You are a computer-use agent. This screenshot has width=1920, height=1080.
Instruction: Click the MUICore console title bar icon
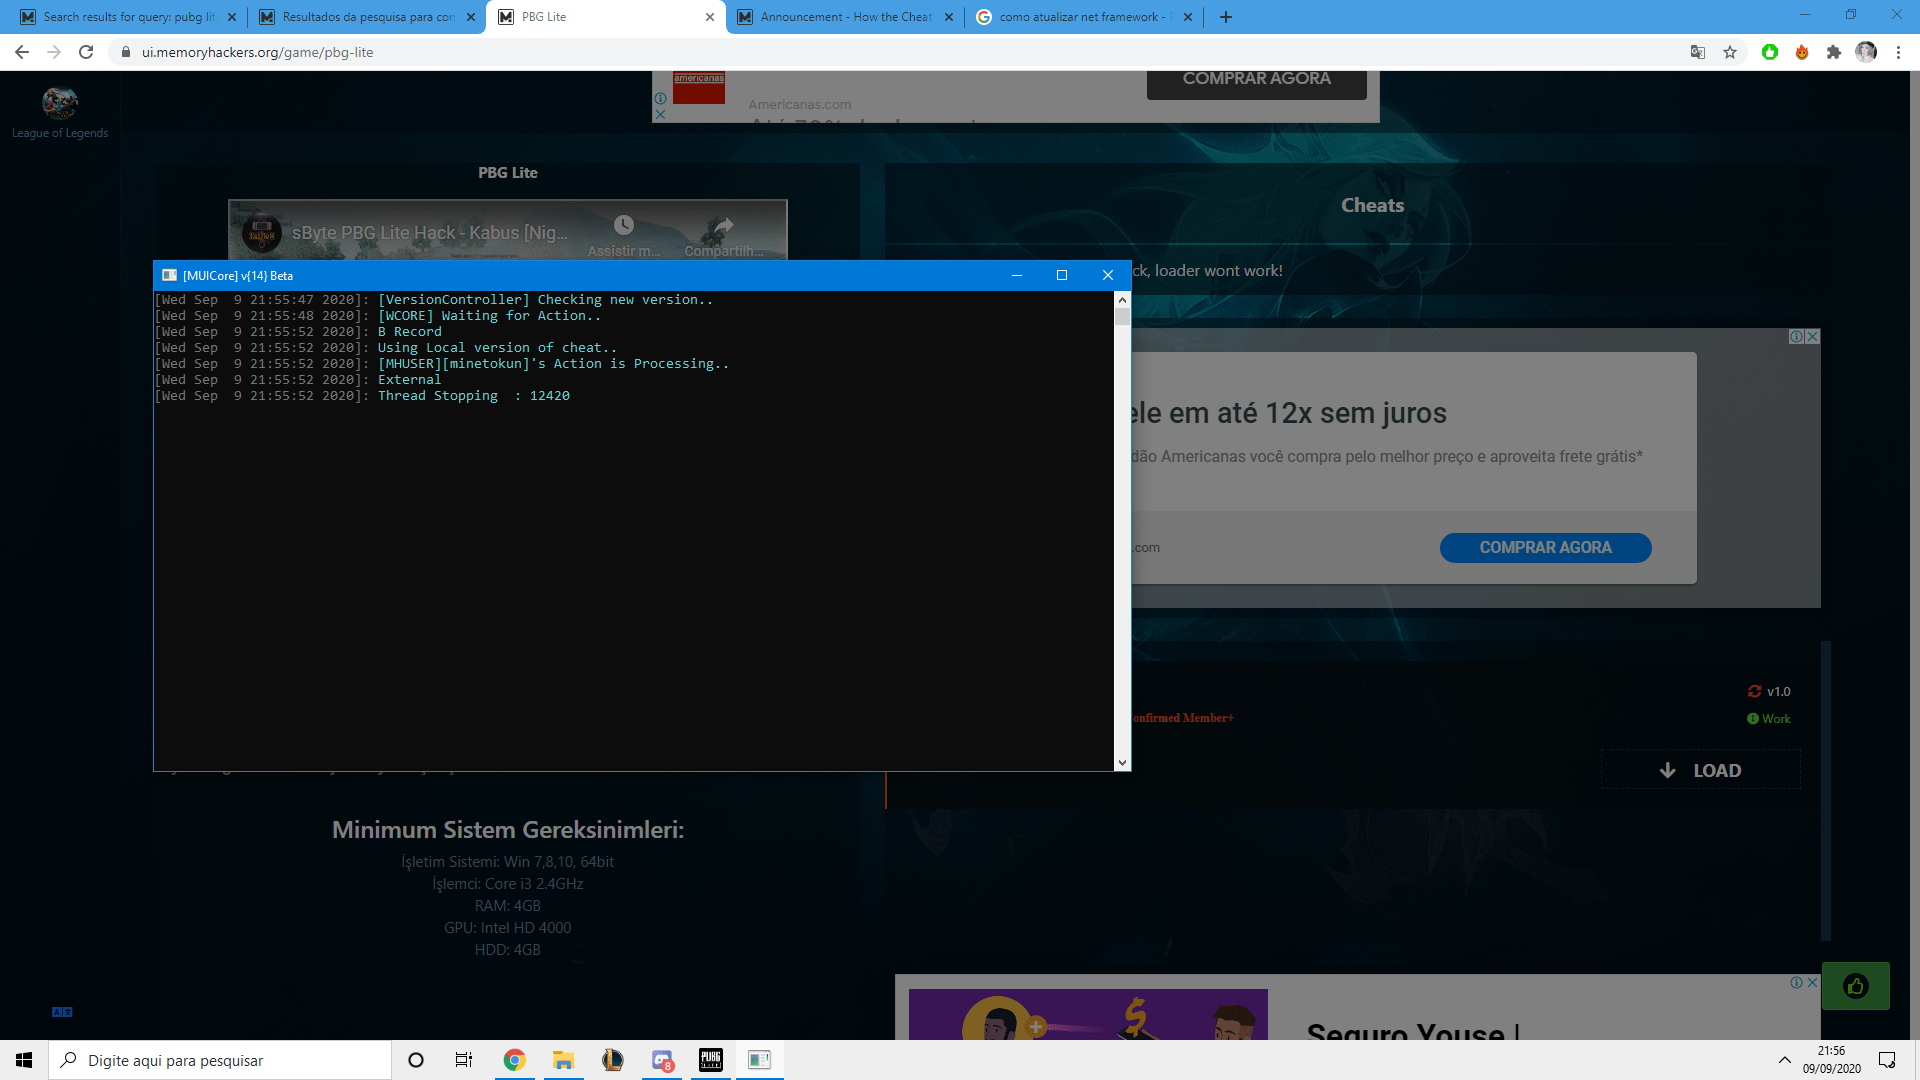tap(169, 275)
